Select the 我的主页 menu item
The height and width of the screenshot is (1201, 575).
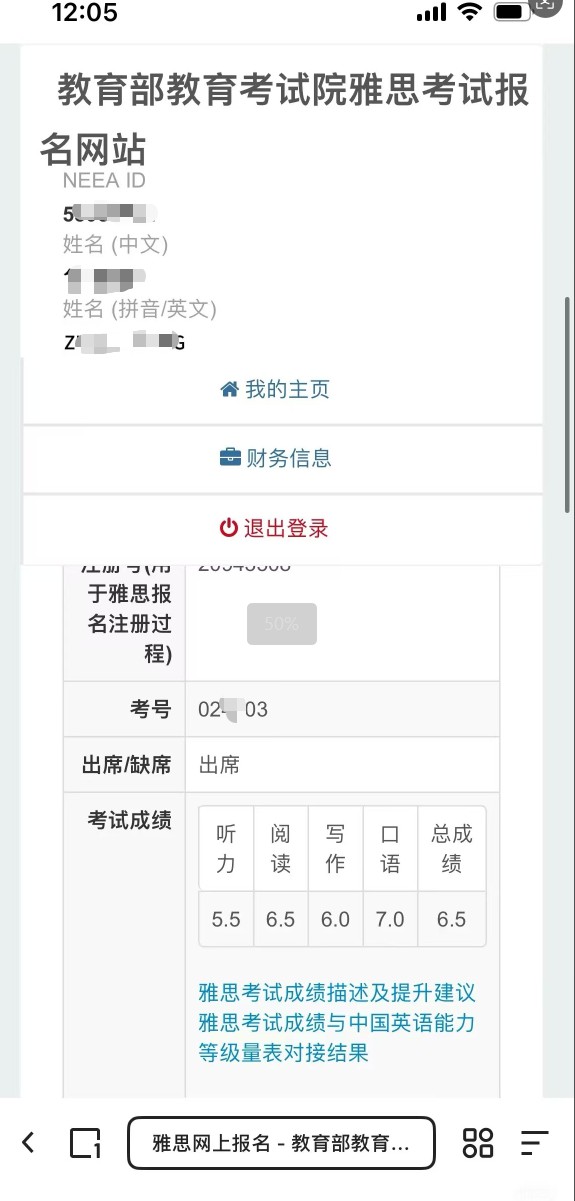pyautogui.click(x=283, y=390)
